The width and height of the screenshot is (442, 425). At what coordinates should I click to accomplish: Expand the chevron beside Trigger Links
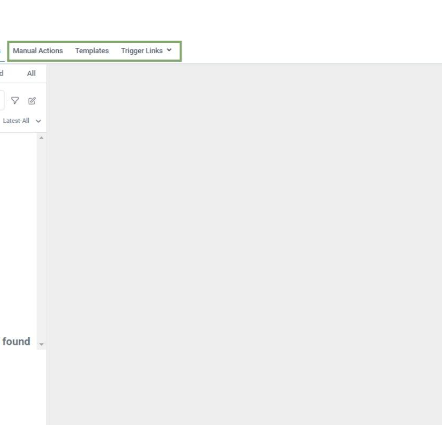(x=169, y=50)
